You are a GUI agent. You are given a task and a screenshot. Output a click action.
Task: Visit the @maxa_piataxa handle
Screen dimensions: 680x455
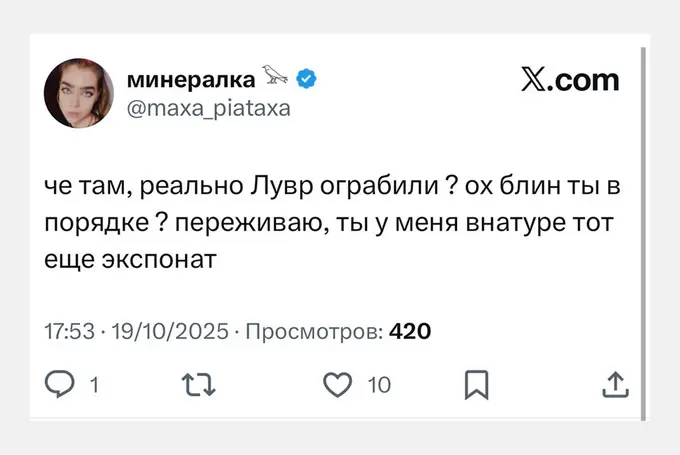click(209, 108)
